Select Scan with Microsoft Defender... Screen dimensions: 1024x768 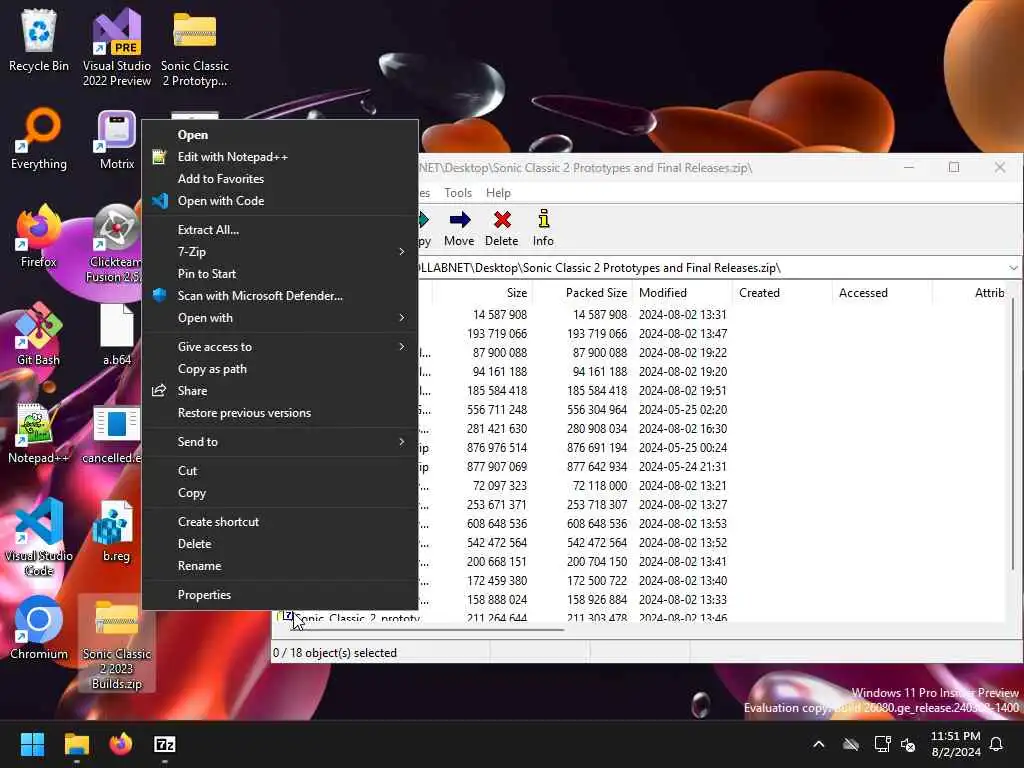[x=280, y=296]
